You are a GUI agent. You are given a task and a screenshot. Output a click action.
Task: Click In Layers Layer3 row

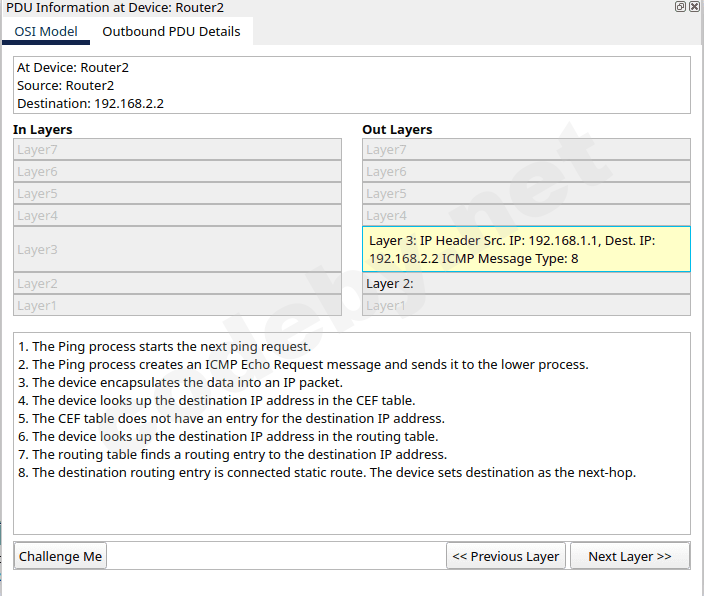tap(177, 249)
